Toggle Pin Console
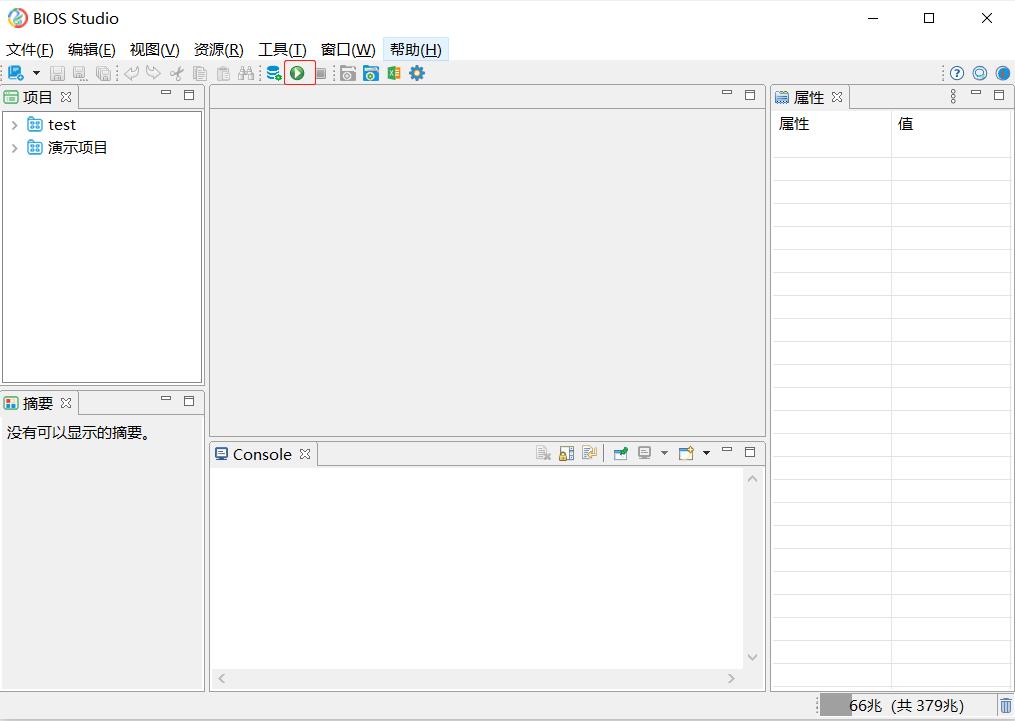Image resolution: width=1015 pixels, height=721 pixels. 621,453
